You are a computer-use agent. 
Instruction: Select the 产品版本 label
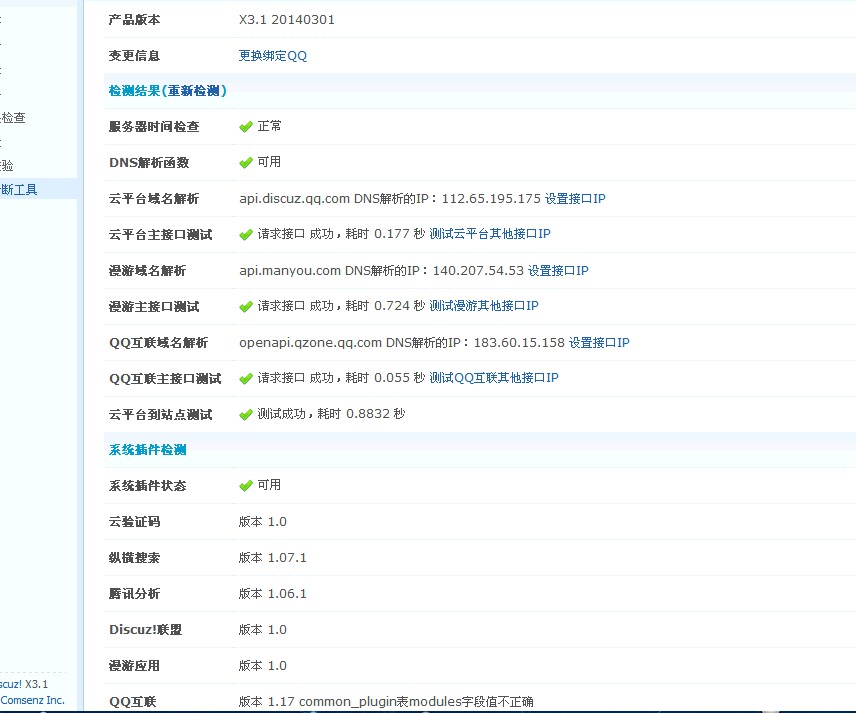click(134, 20)
